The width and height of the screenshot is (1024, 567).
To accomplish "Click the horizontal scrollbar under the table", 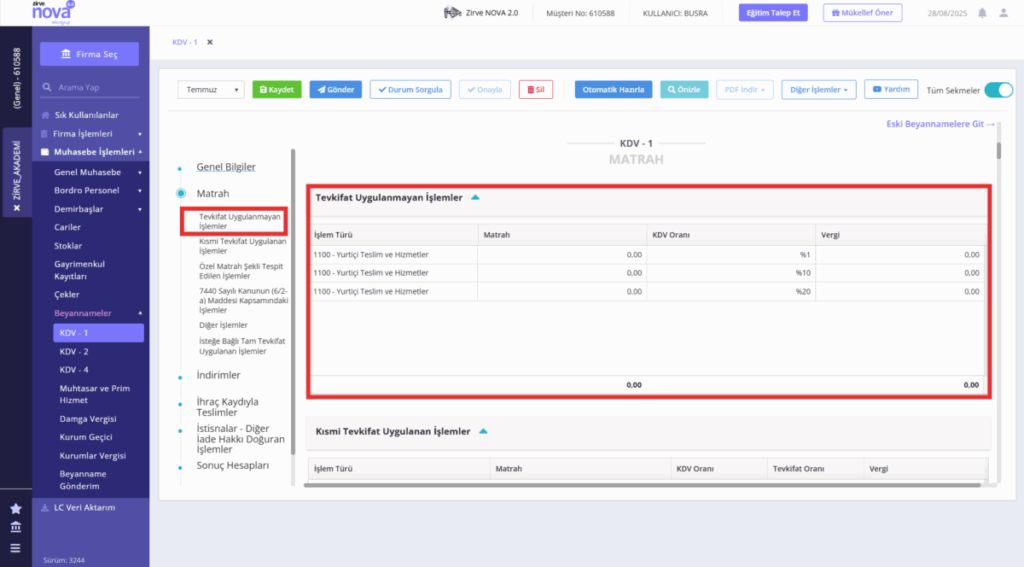I will click(x=642, y=485).
